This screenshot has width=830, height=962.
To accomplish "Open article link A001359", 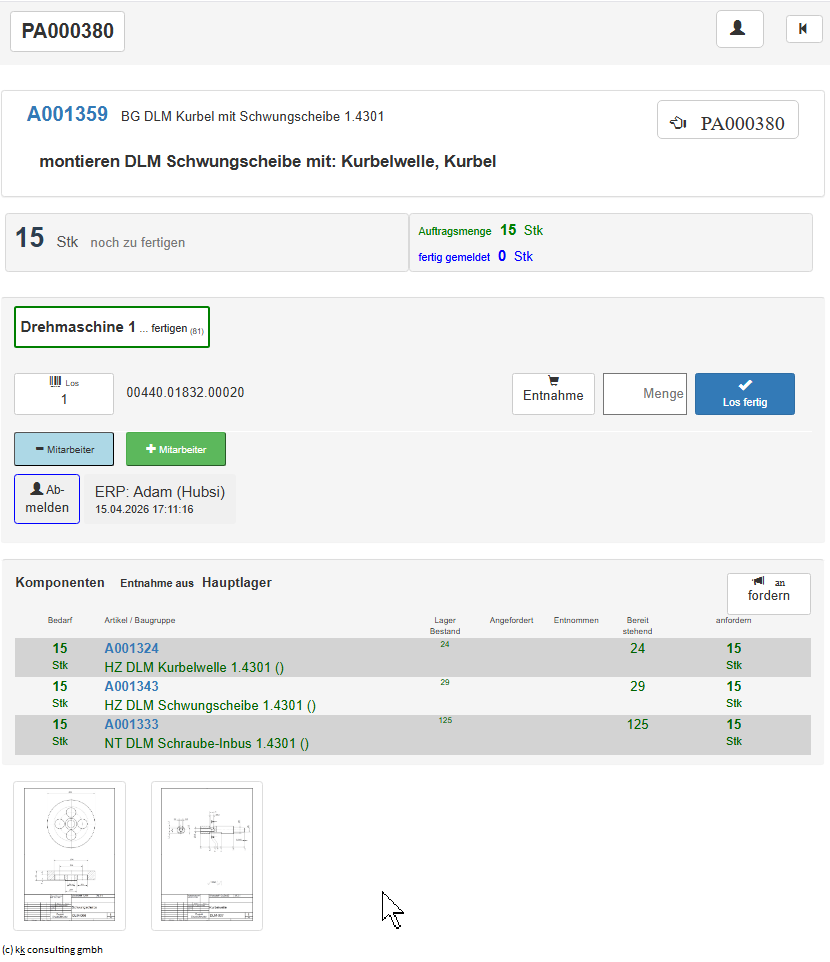I will [x=67, y=114].
